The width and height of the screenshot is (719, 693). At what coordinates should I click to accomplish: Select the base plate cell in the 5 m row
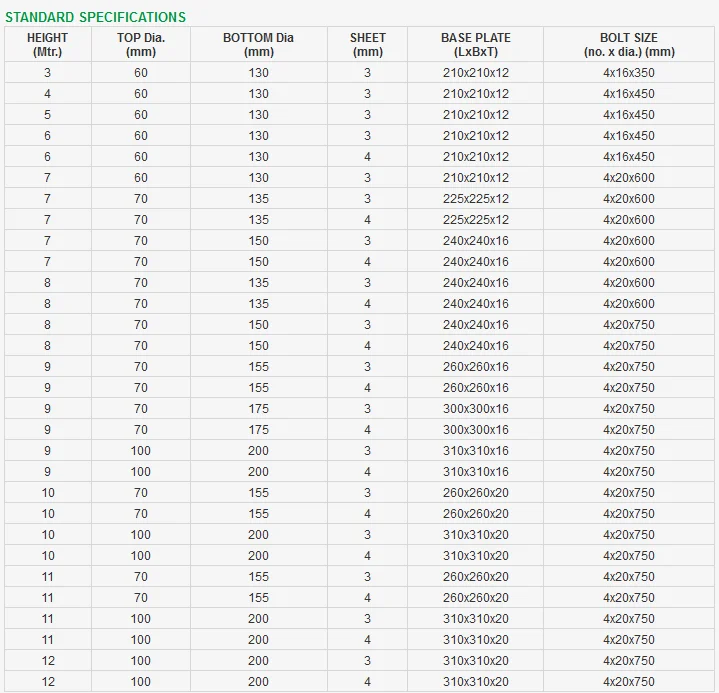tap(475, 115)
